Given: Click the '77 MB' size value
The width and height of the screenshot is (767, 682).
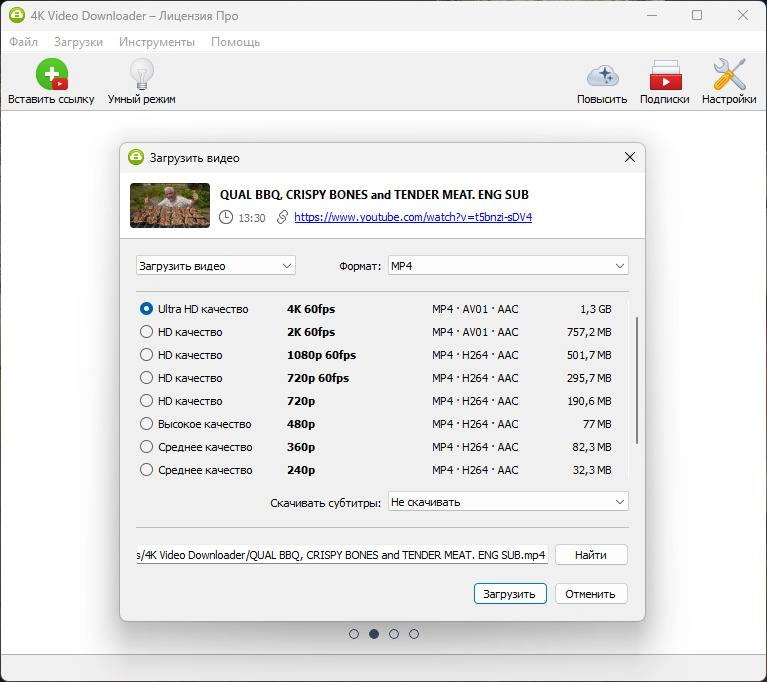Looking at the screenshot, I should click(597, 424).
